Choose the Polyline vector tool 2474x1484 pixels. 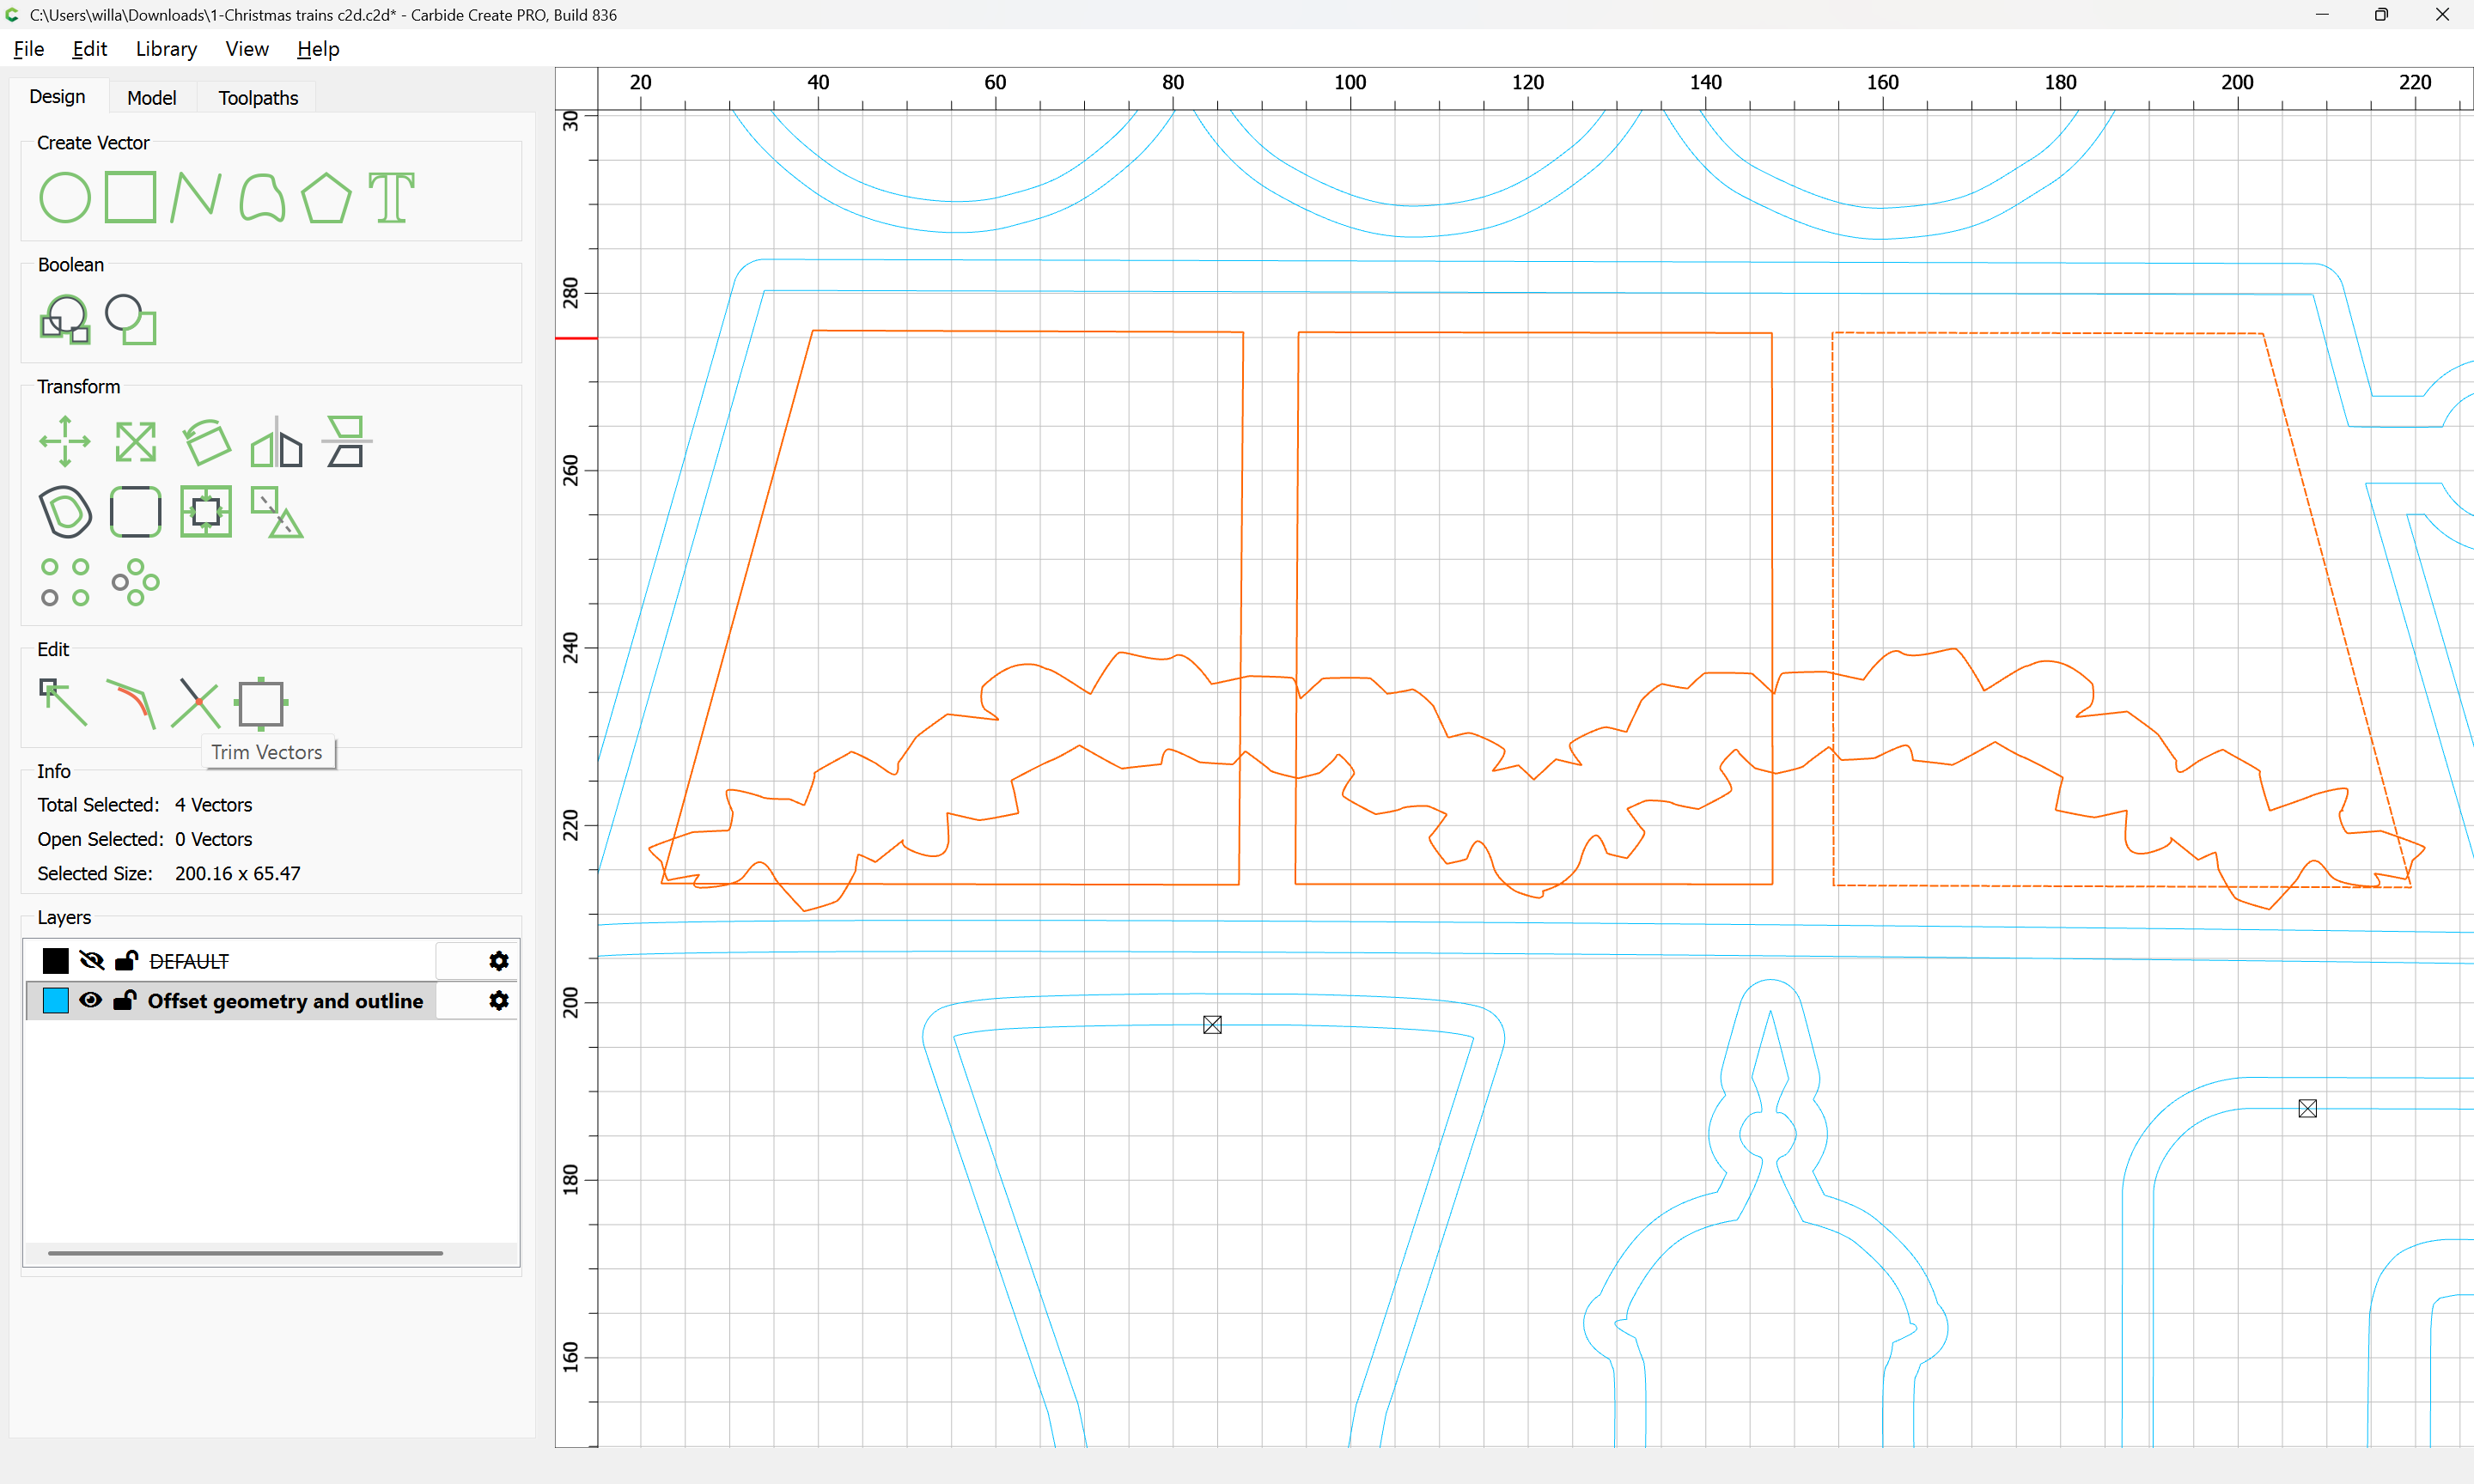(x=195, y=197)
